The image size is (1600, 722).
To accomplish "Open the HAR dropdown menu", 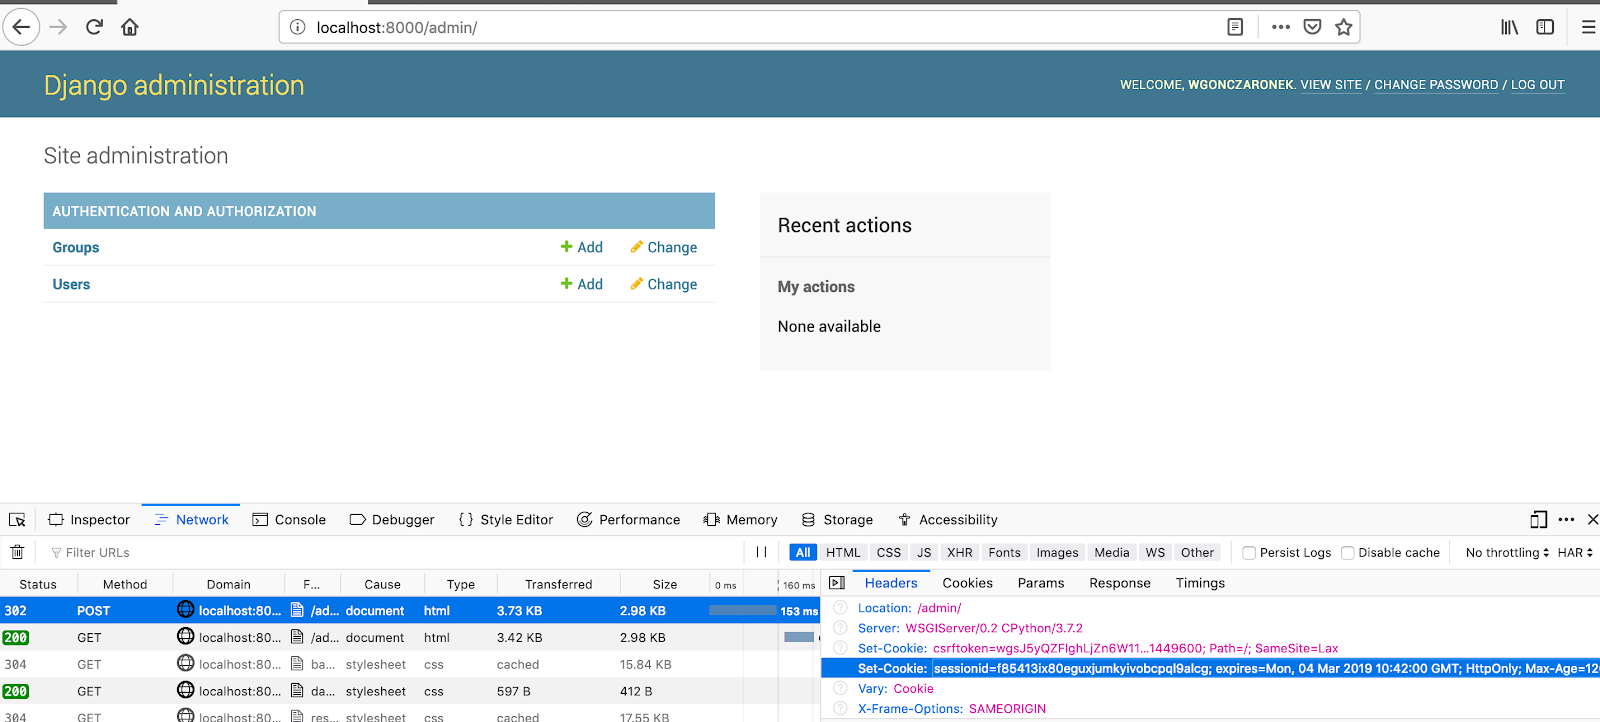I will tap(1575, 552).
